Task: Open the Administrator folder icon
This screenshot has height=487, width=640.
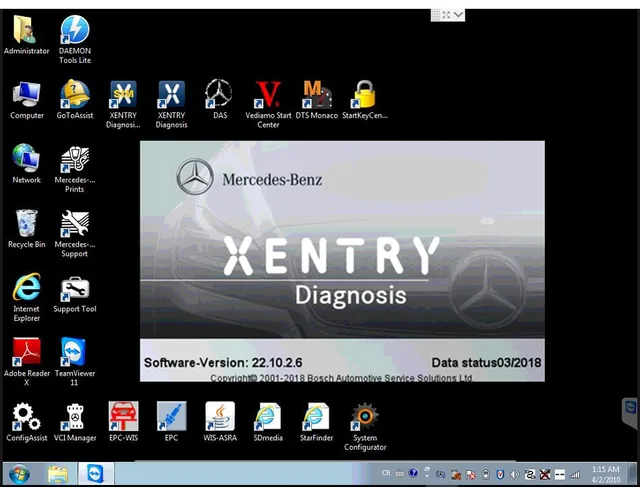Action: pos(26,35)
